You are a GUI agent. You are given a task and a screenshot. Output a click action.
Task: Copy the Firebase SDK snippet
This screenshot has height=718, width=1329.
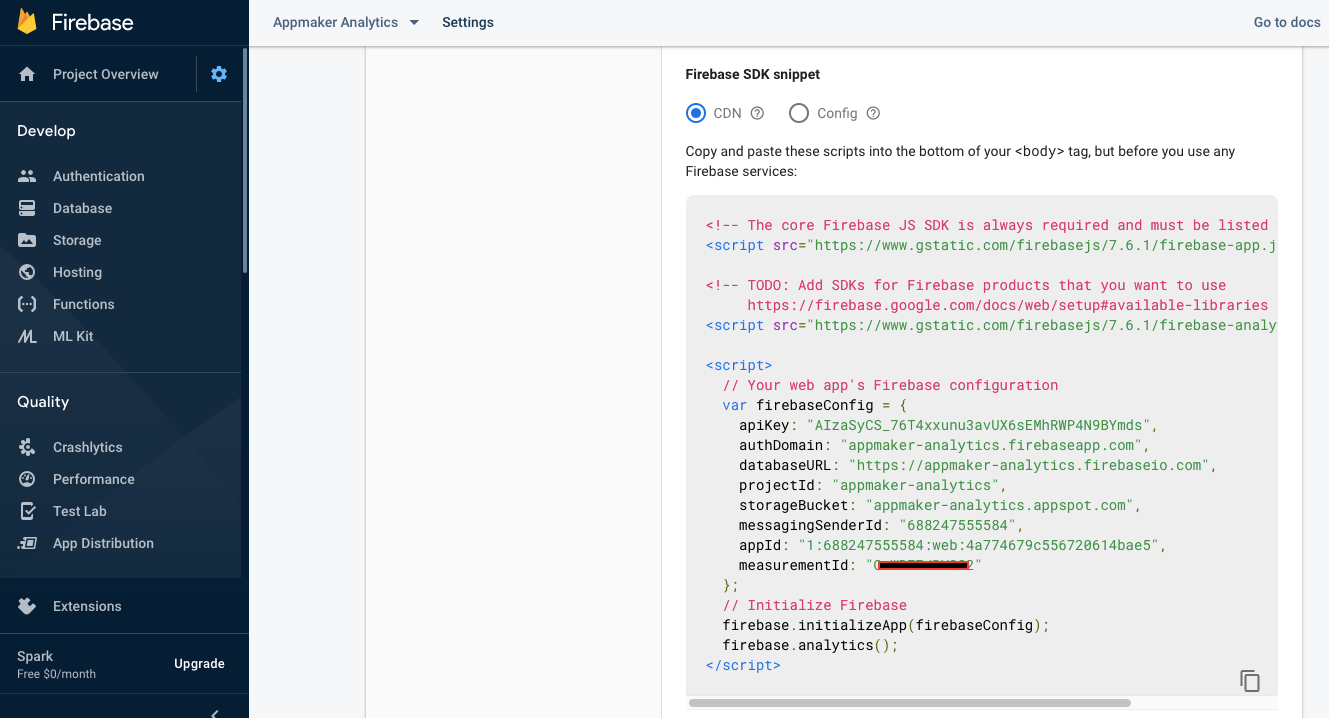tap(1249, 680)
